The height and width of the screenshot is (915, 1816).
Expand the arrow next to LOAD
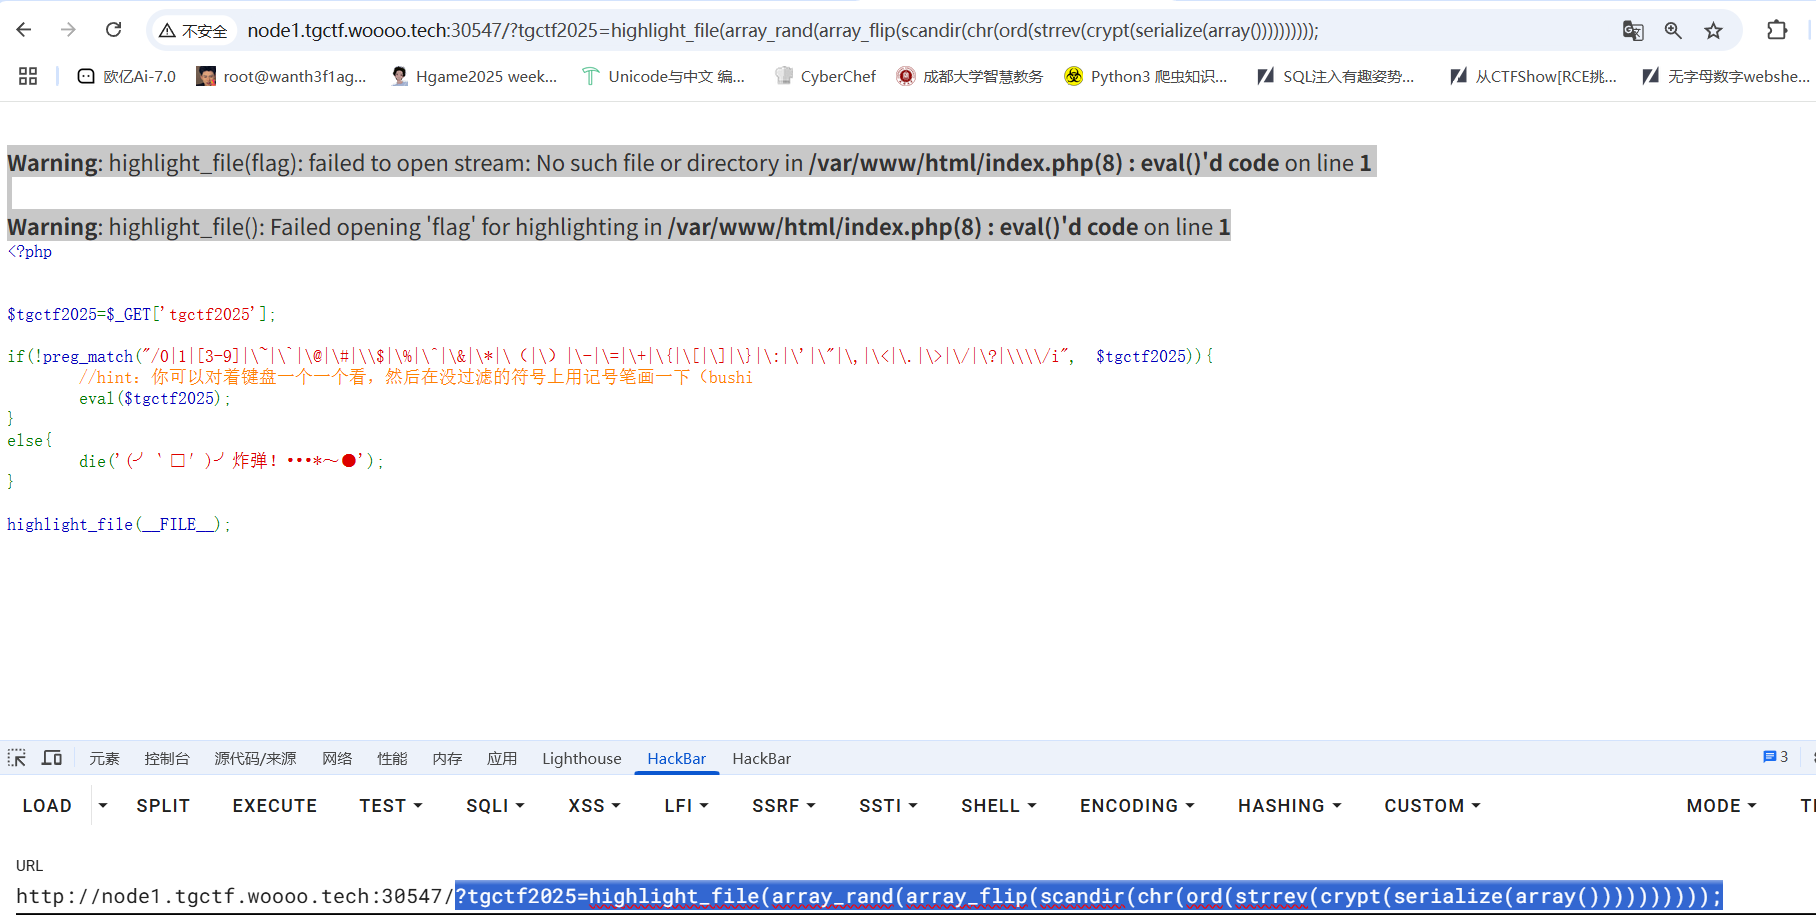pos(102,806)
